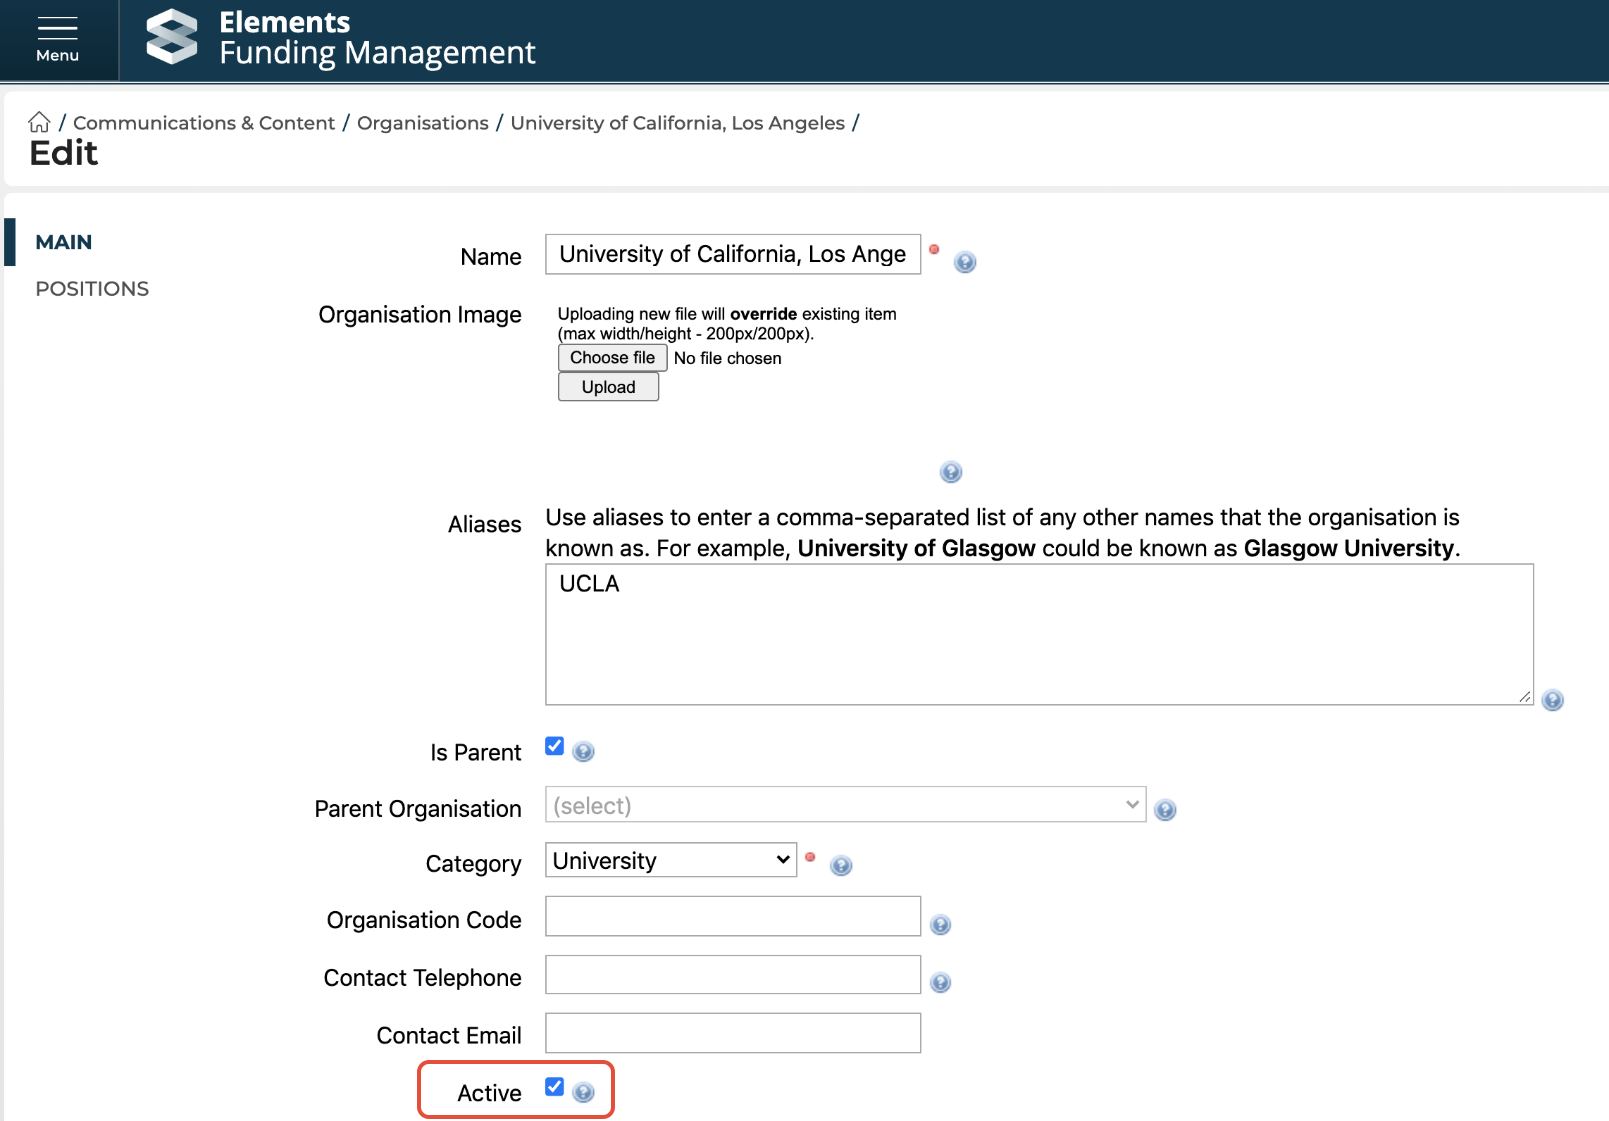This screenshot has width=1609, height=1121.
Task: Select the MAIN tab
Action: tap(64, 243)
